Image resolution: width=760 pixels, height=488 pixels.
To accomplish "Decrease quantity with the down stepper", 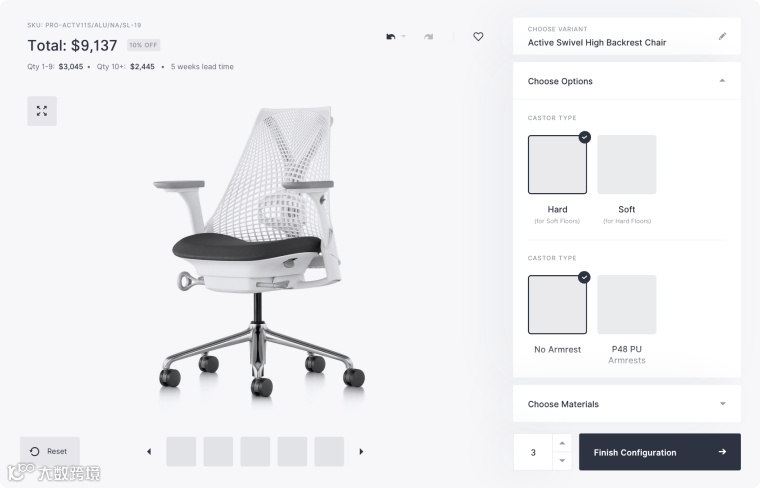I will point(562,460).
